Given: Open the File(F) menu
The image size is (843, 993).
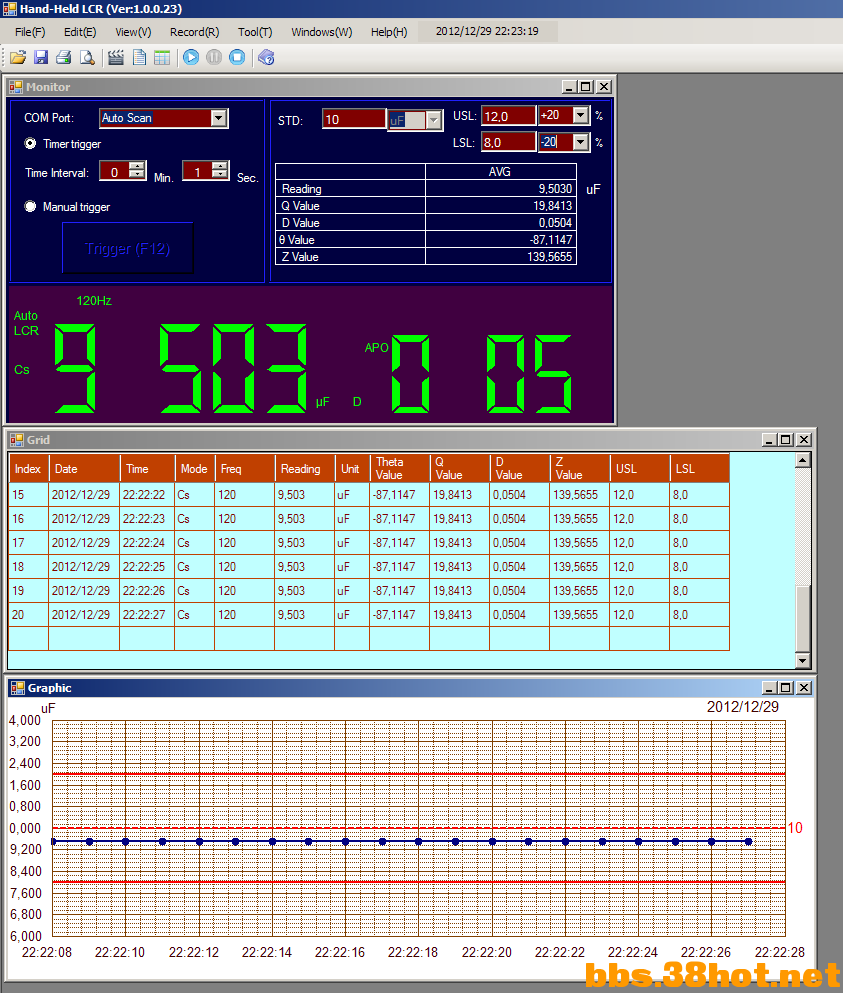Looking at the screenshot, I should pyautogui.click(x=30, y=32).
